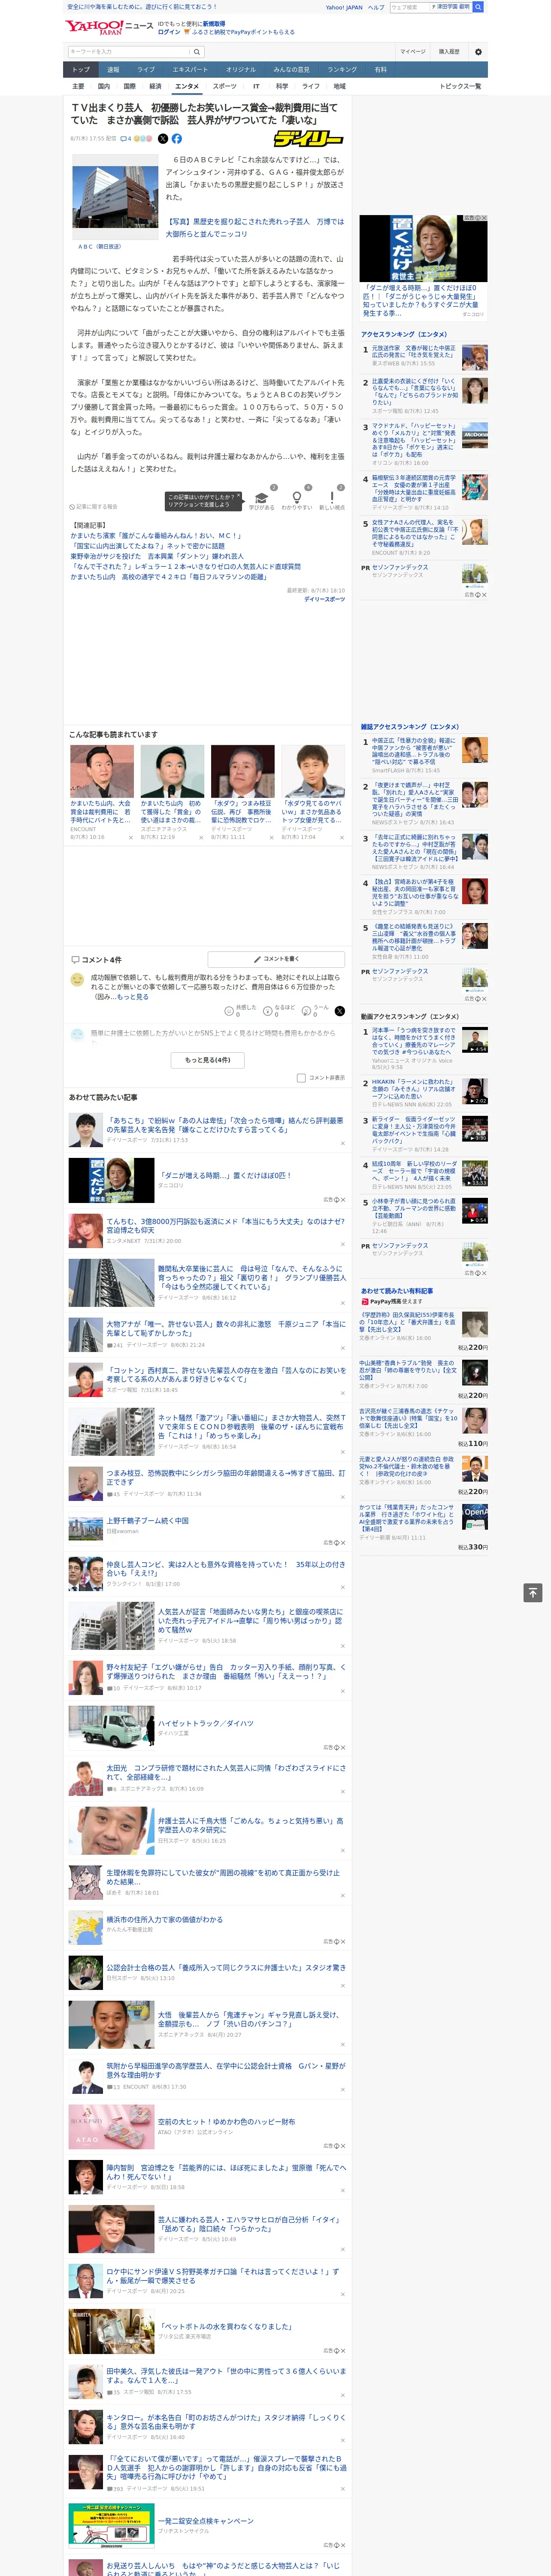Click the top-bar web search magnifier icon
Screen dimensions: 551x2576
coord(478,7)
